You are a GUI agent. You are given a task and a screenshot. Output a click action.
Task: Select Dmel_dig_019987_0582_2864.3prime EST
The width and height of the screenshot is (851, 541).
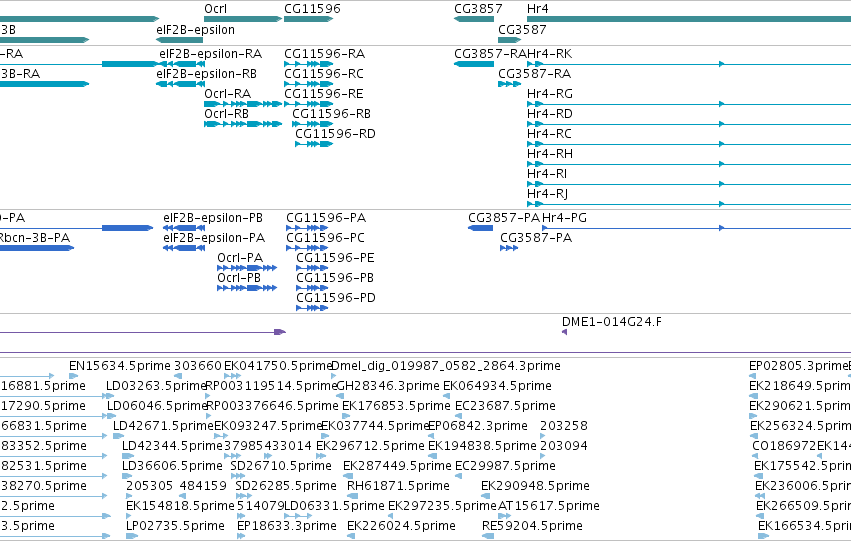(333, 376)
